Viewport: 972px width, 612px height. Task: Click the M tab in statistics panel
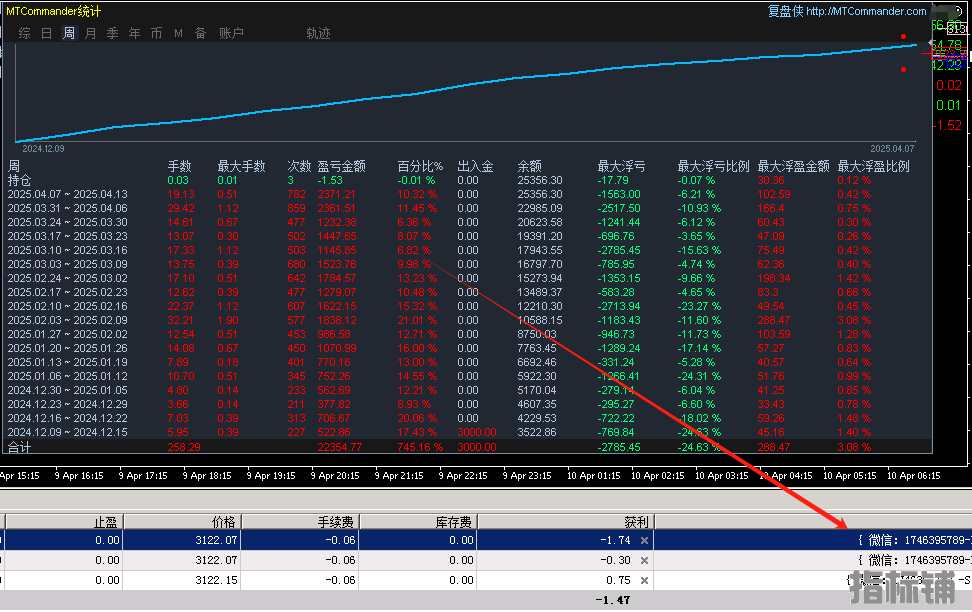coord(178,33)
